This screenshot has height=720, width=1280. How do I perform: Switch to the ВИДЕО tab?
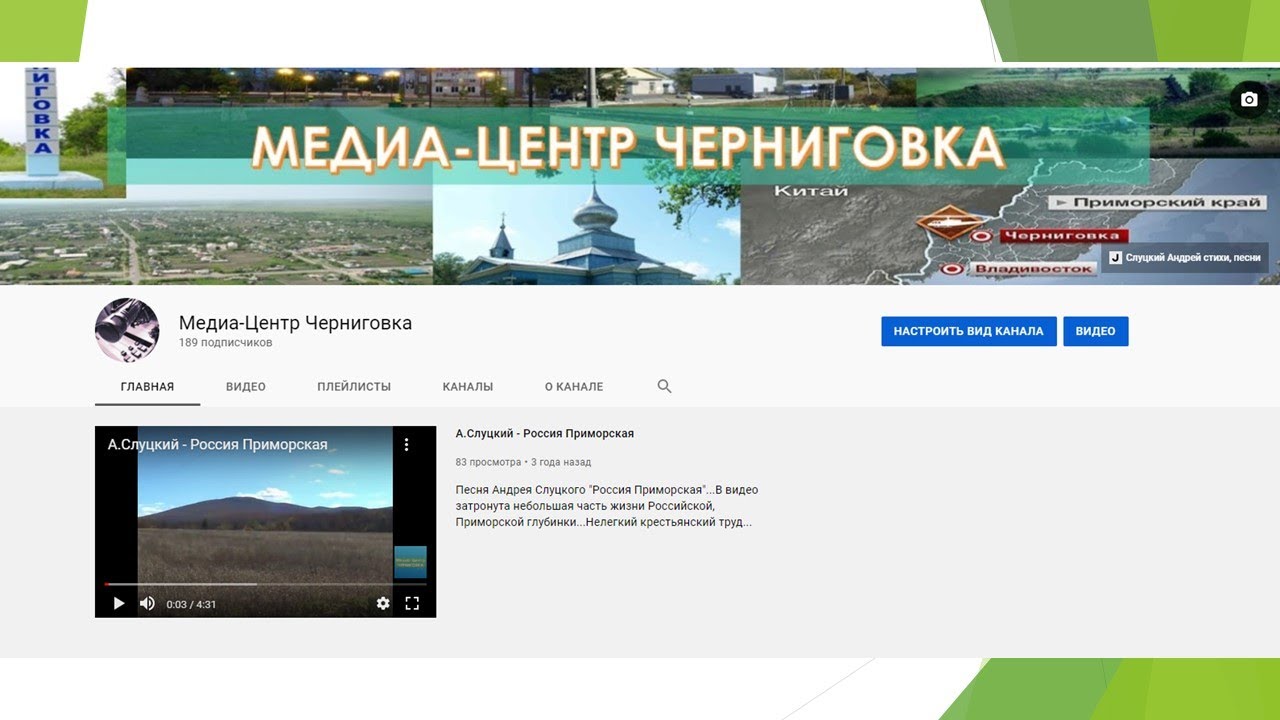point(246,386)
